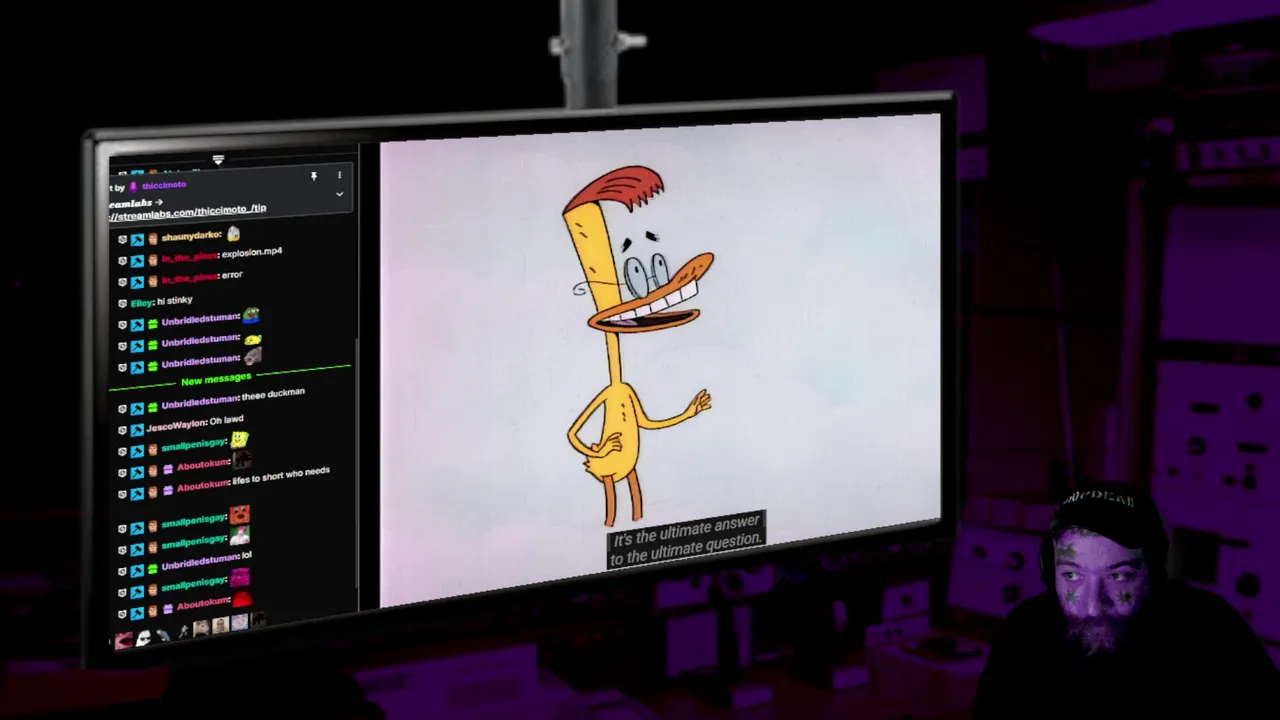Click the dark emote in Aboutokum's message

pyautogui.click(x=242, y=461)
